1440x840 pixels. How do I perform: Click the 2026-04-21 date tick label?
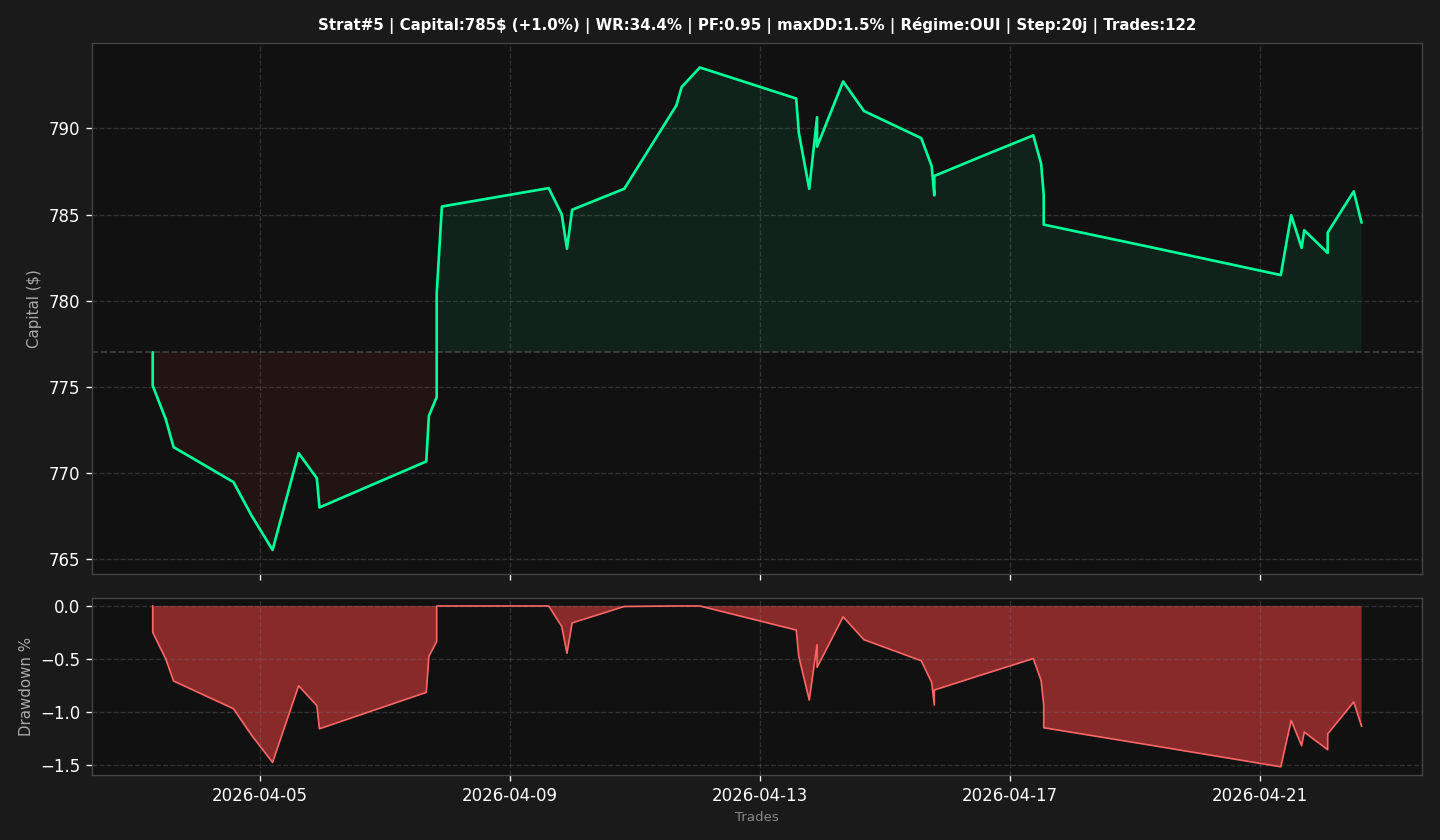[x=1260, y=795]
